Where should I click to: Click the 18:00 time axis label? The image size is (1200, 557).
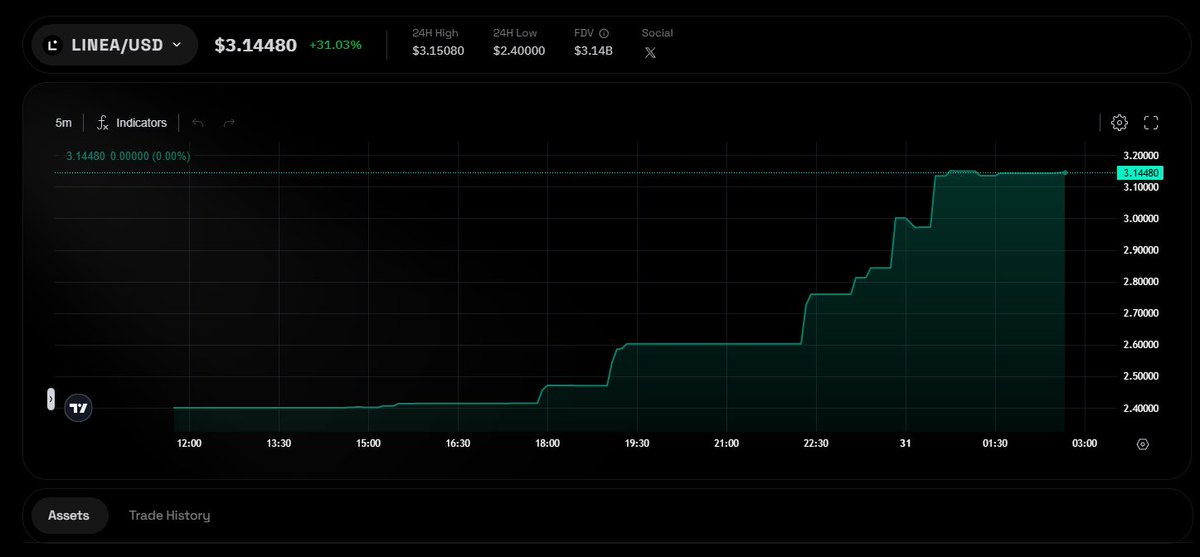547,444
